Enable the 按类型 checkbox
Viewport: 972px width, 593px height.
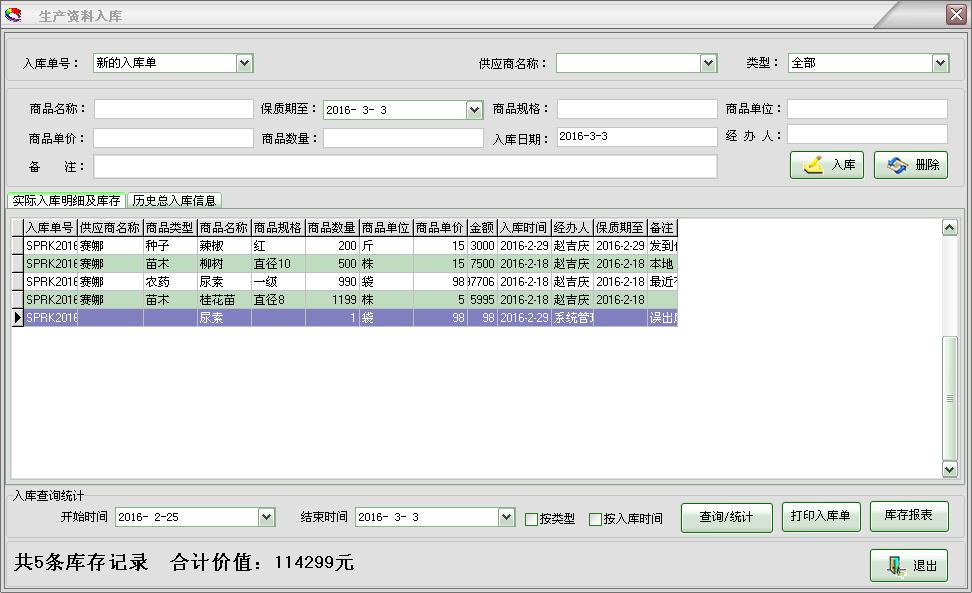point(530,517)
